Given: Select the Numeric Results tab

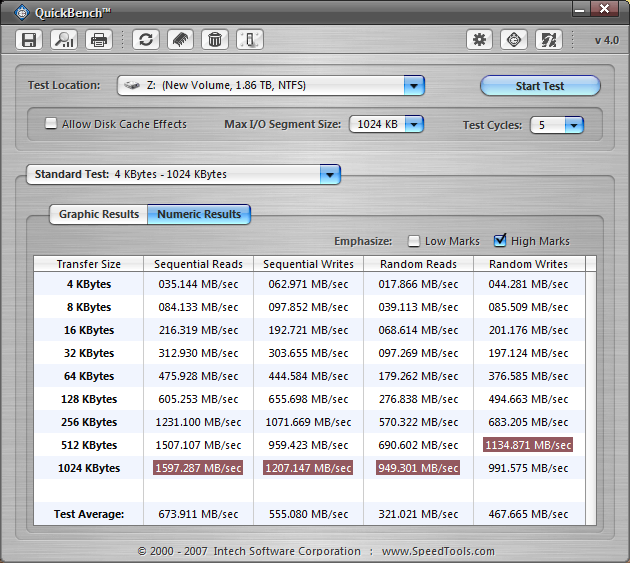Looking at the screenshot, I should pos(199,214).
